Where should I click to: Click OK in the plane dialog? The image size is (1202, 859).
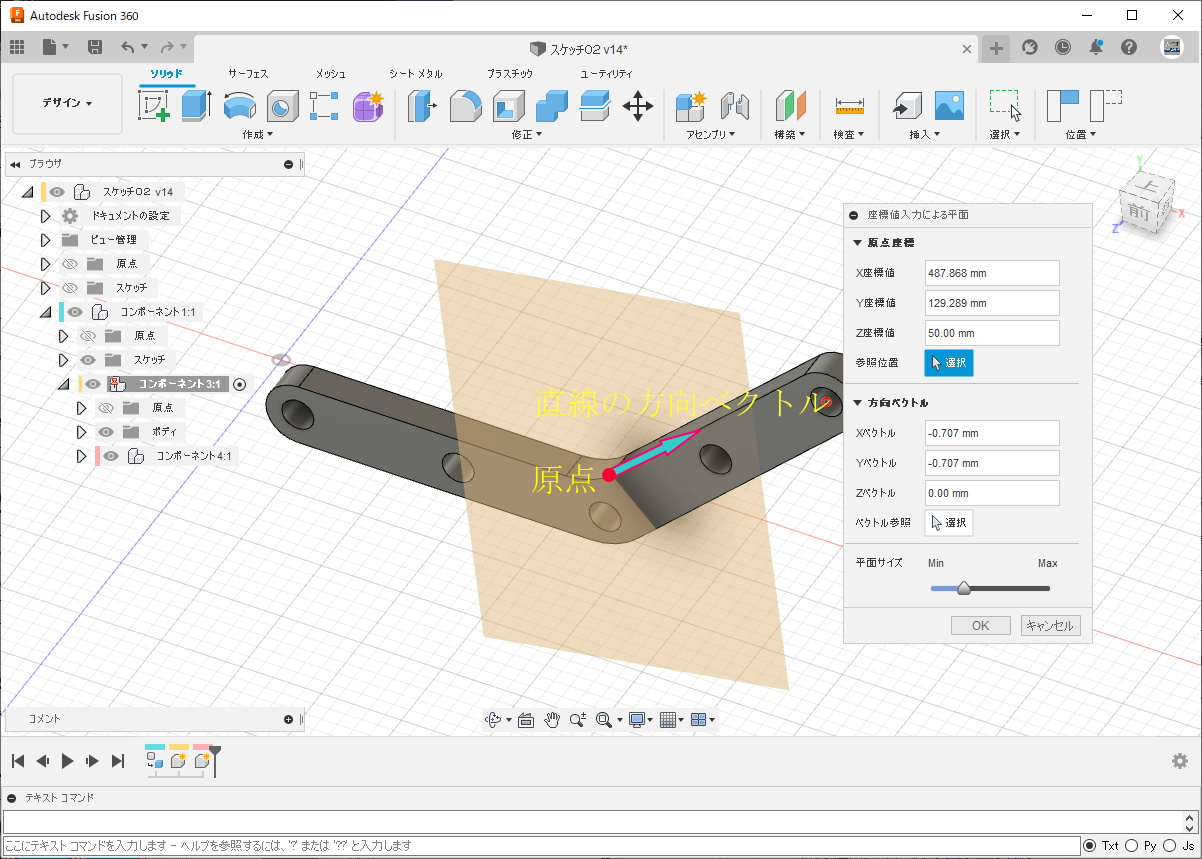click(980, 625)
